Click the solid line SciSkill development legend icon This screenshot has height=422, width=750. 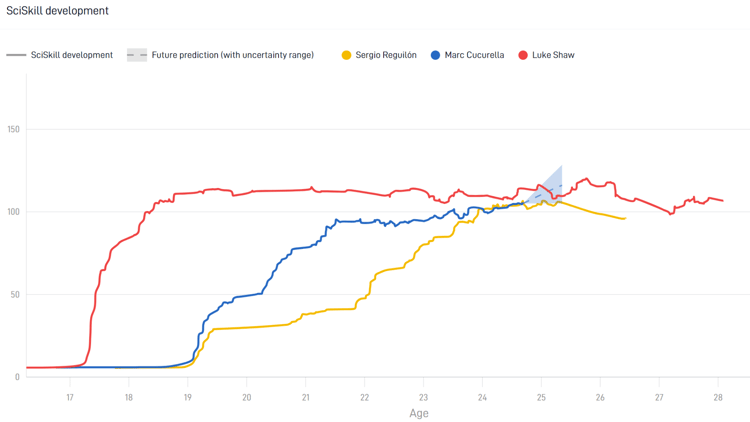[16, 55]
